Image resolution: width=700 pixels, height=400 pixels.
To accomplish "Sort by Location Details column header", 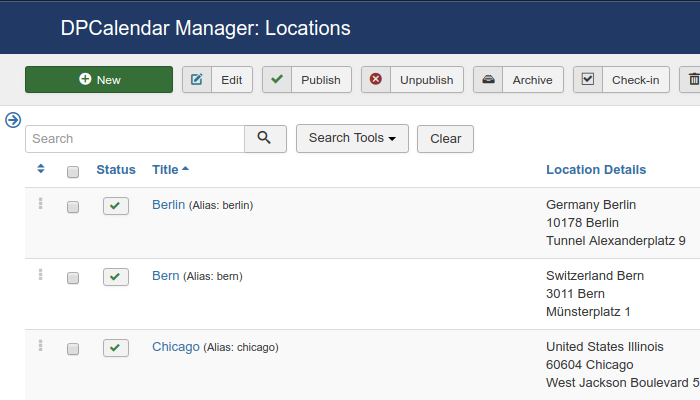I will pyautogui.click(x=596, y=170).
